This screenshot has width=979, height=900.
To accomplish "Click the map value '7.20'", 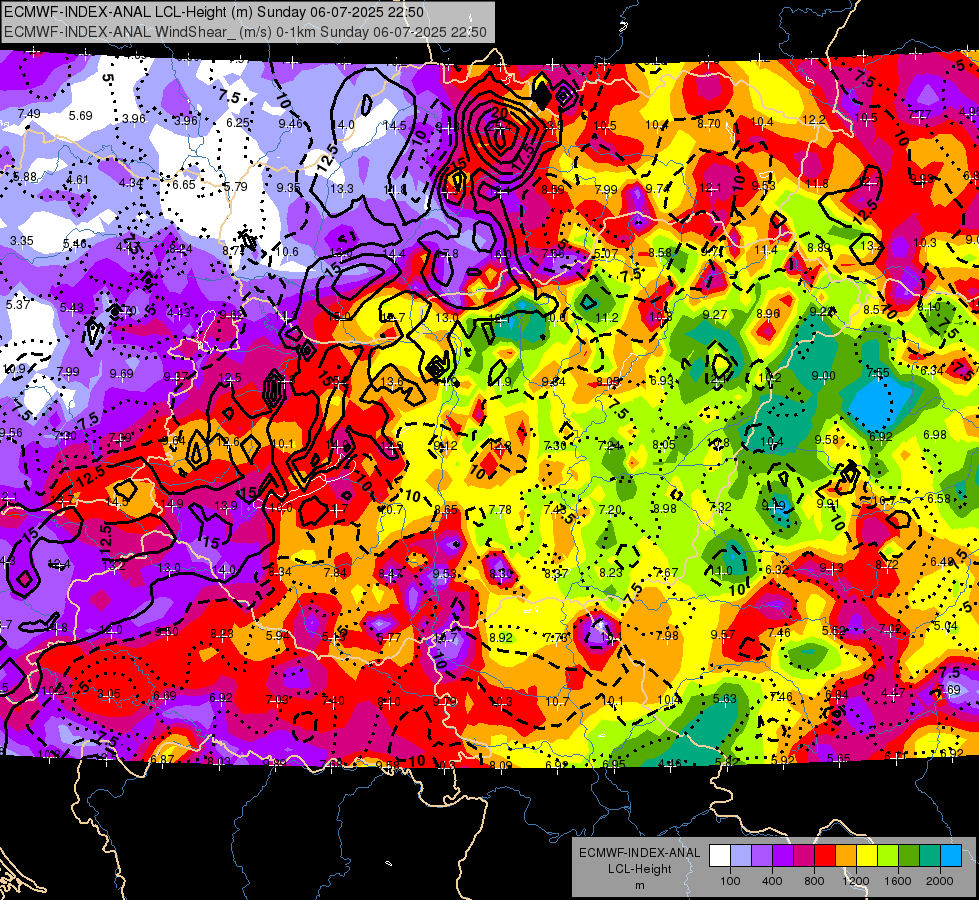I will click(610, 510).
